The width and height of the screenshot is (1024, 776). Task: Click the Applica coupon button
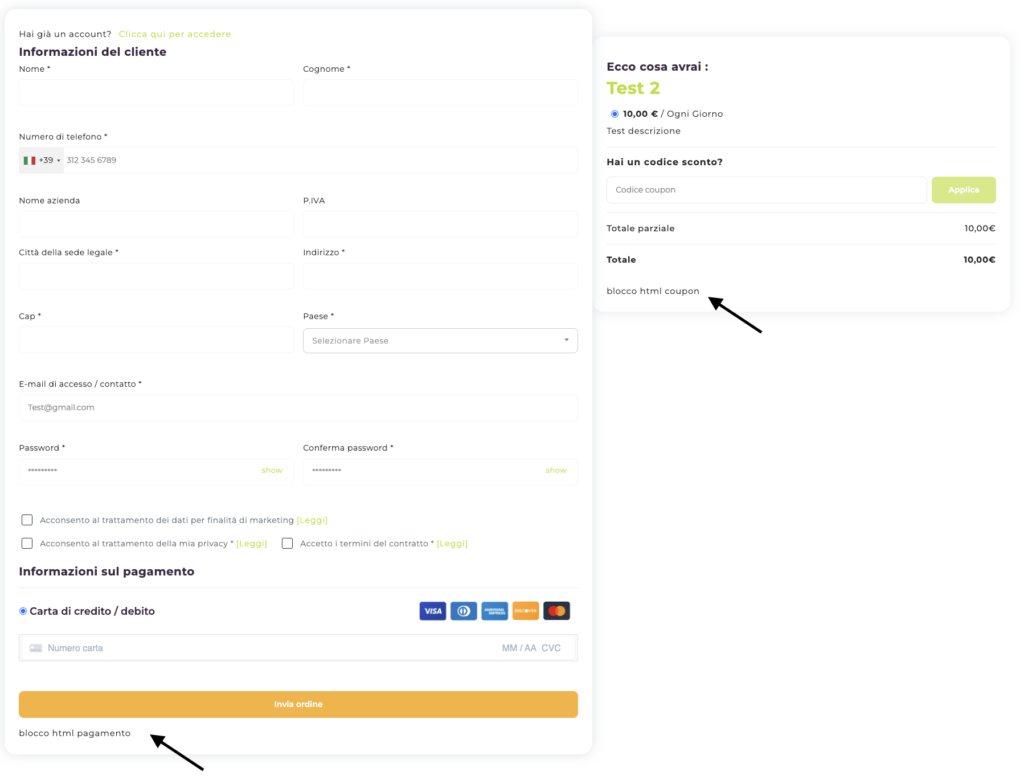coord(963,190)
